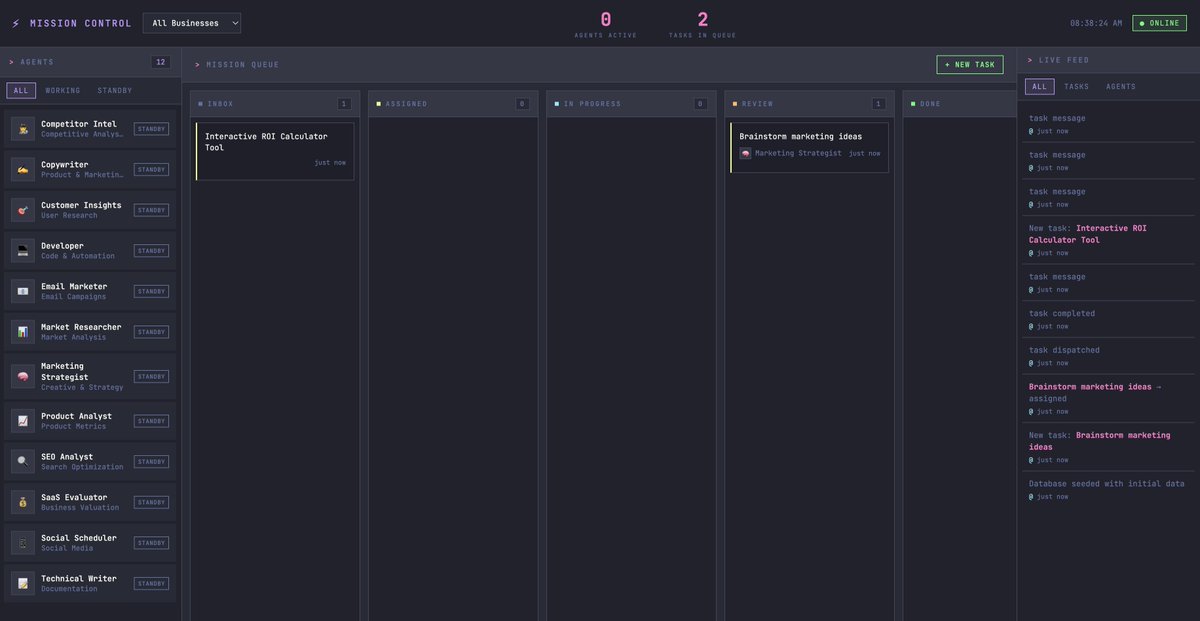Viewport: 1200px width, 621px height.
Task: Click 'Database seeded with initial data' entry
Action: (x=1108, y=490)
